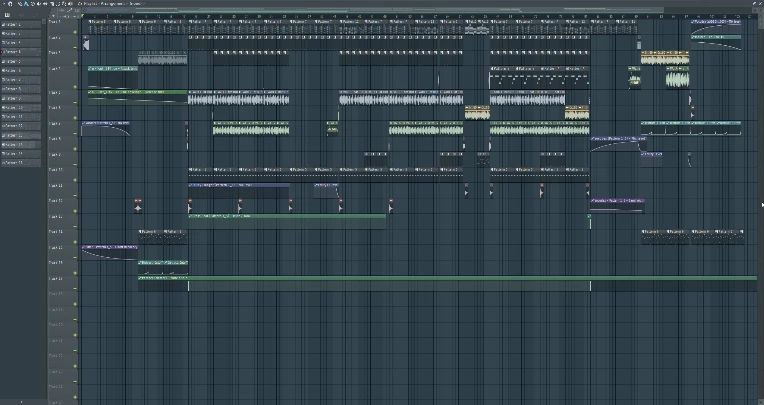Screen dimensions: 764x405
Task: Open the playlist options menu arrow
Action: coord(3,4)
